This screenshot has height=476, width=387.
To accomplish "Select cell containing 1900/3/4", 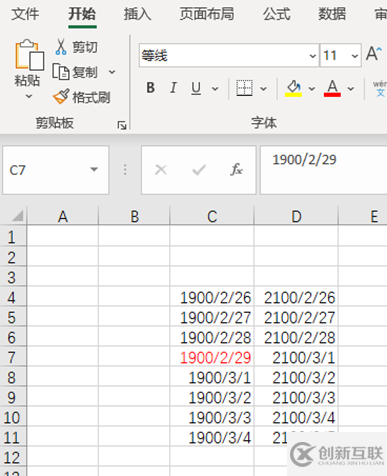I will point(212,437).
